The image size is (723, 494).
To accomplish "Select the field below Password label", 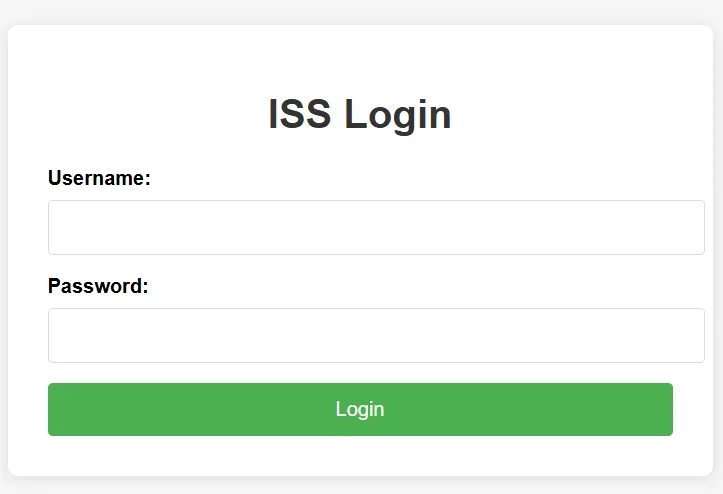I will tap(376, 335).
